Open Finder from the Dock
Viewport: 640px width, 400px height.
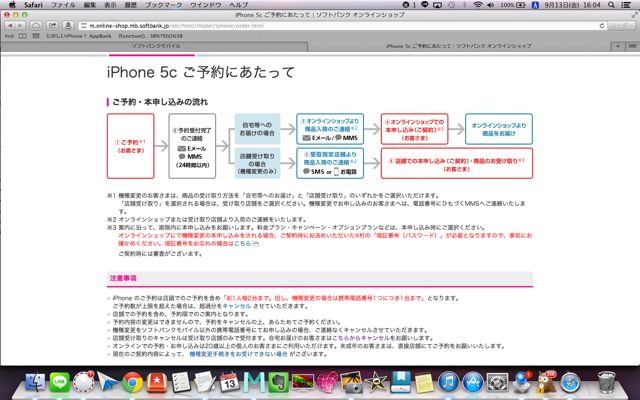(x=35, y=382)
